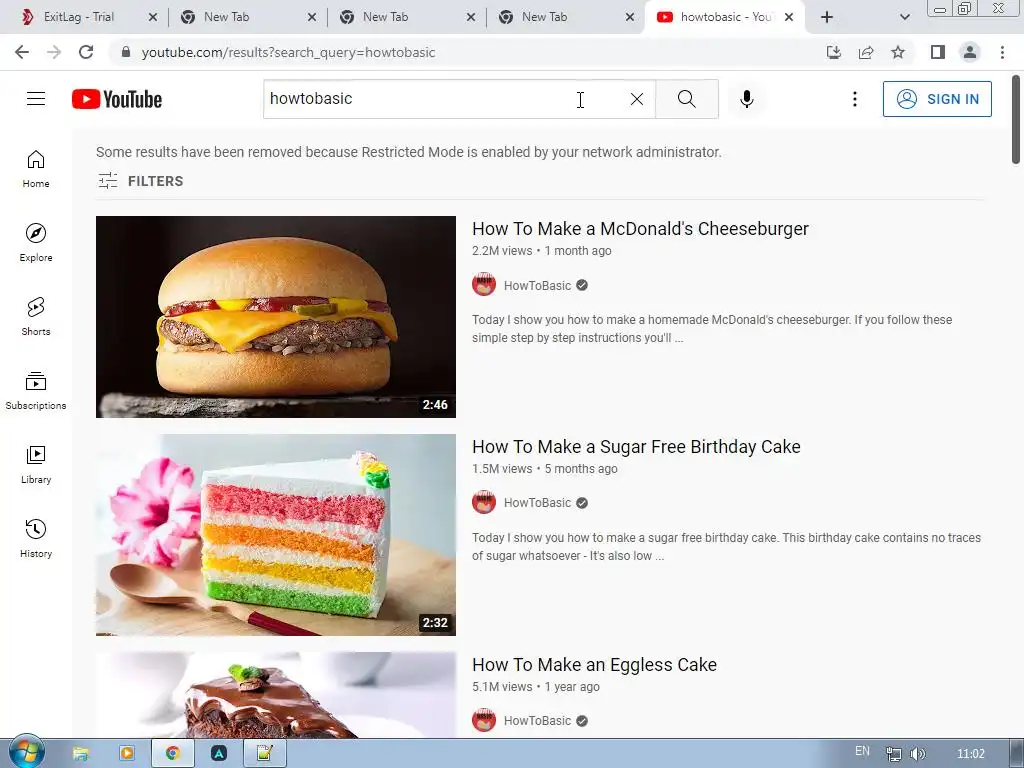Open the Chrome profile avatar
The width and height of the screenshot is (1024, 768).
pyautogui.click(x=970, y=52)
